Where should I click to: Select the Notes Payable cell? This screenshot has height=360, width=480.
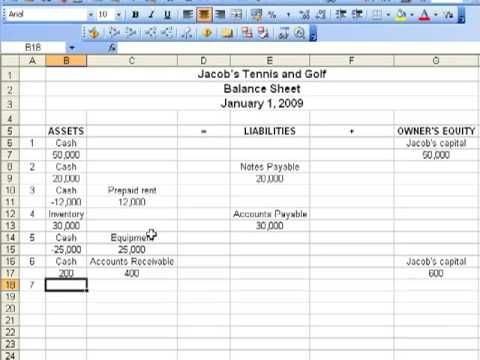point(270,167)
